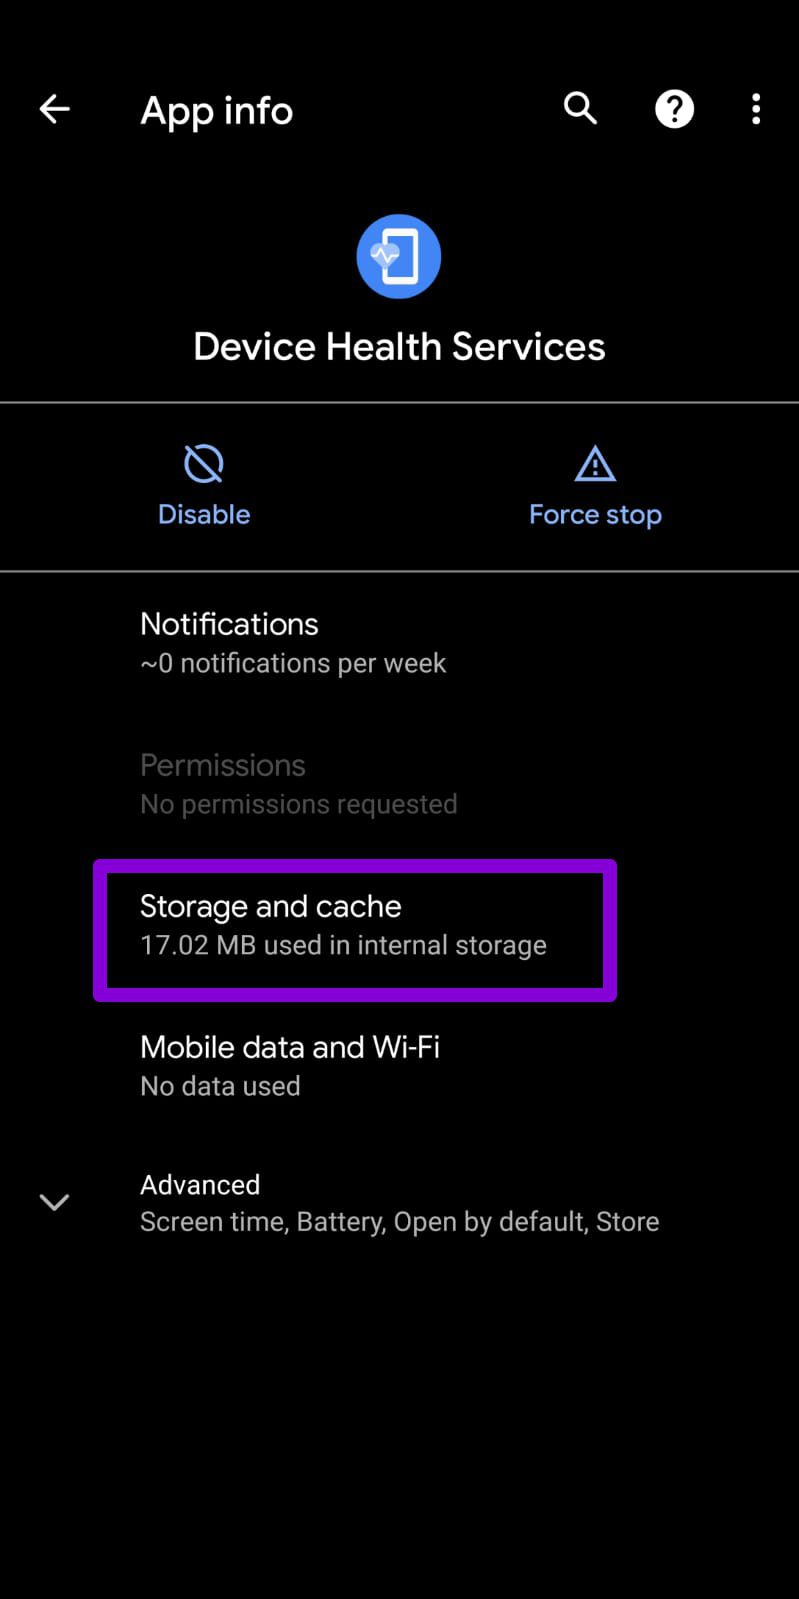Tap the 'No data used' subtitle
This screenshot has height=1599, width=799.
pyautogui.click(x=220, y=1087)
